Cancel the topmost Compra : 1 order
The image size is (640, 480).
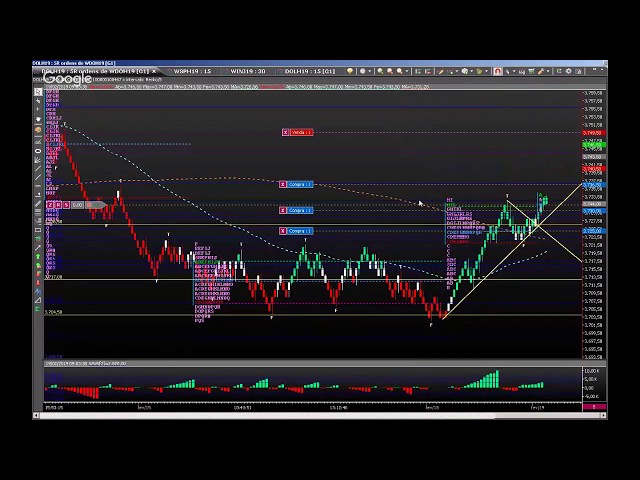click(285, 185)
